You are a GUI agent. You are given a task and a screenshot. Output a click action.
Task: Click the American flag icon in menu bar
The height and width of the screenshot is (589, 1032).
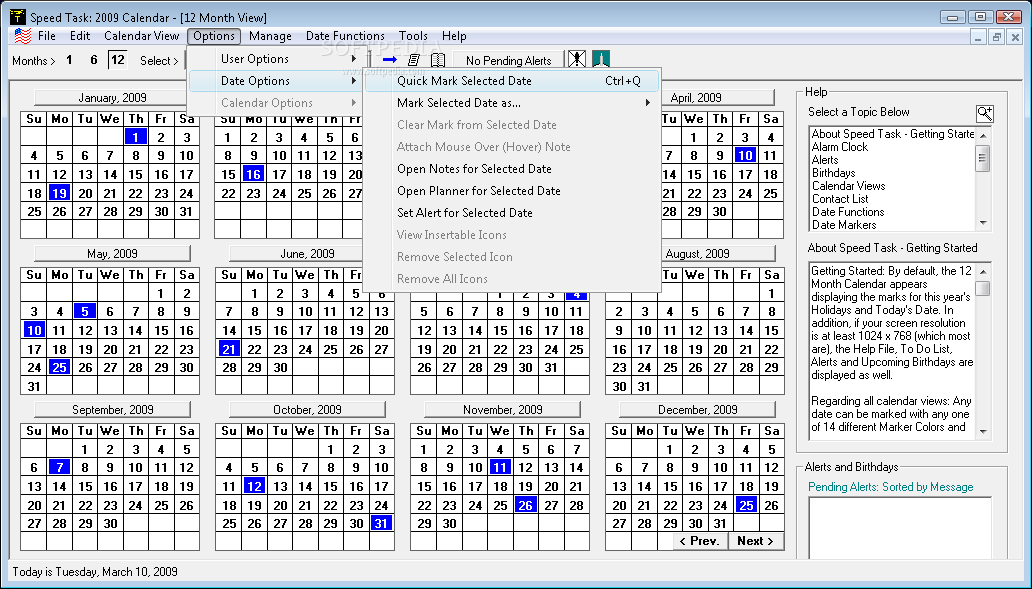pos(23,36)
